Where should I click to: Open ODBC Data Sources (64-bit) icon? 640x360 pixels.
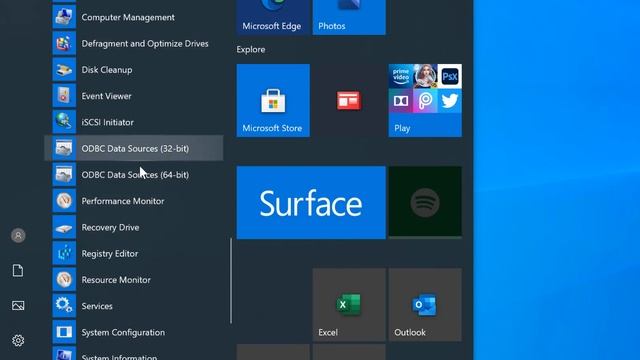click(x=64, y=175)
